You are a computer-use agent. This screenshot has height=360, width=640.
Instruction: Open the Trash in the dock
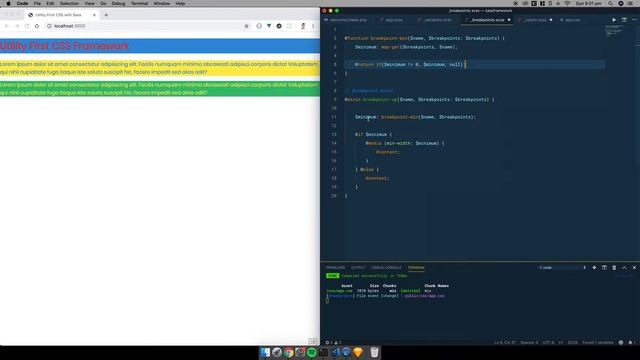(x=374, y=352)
